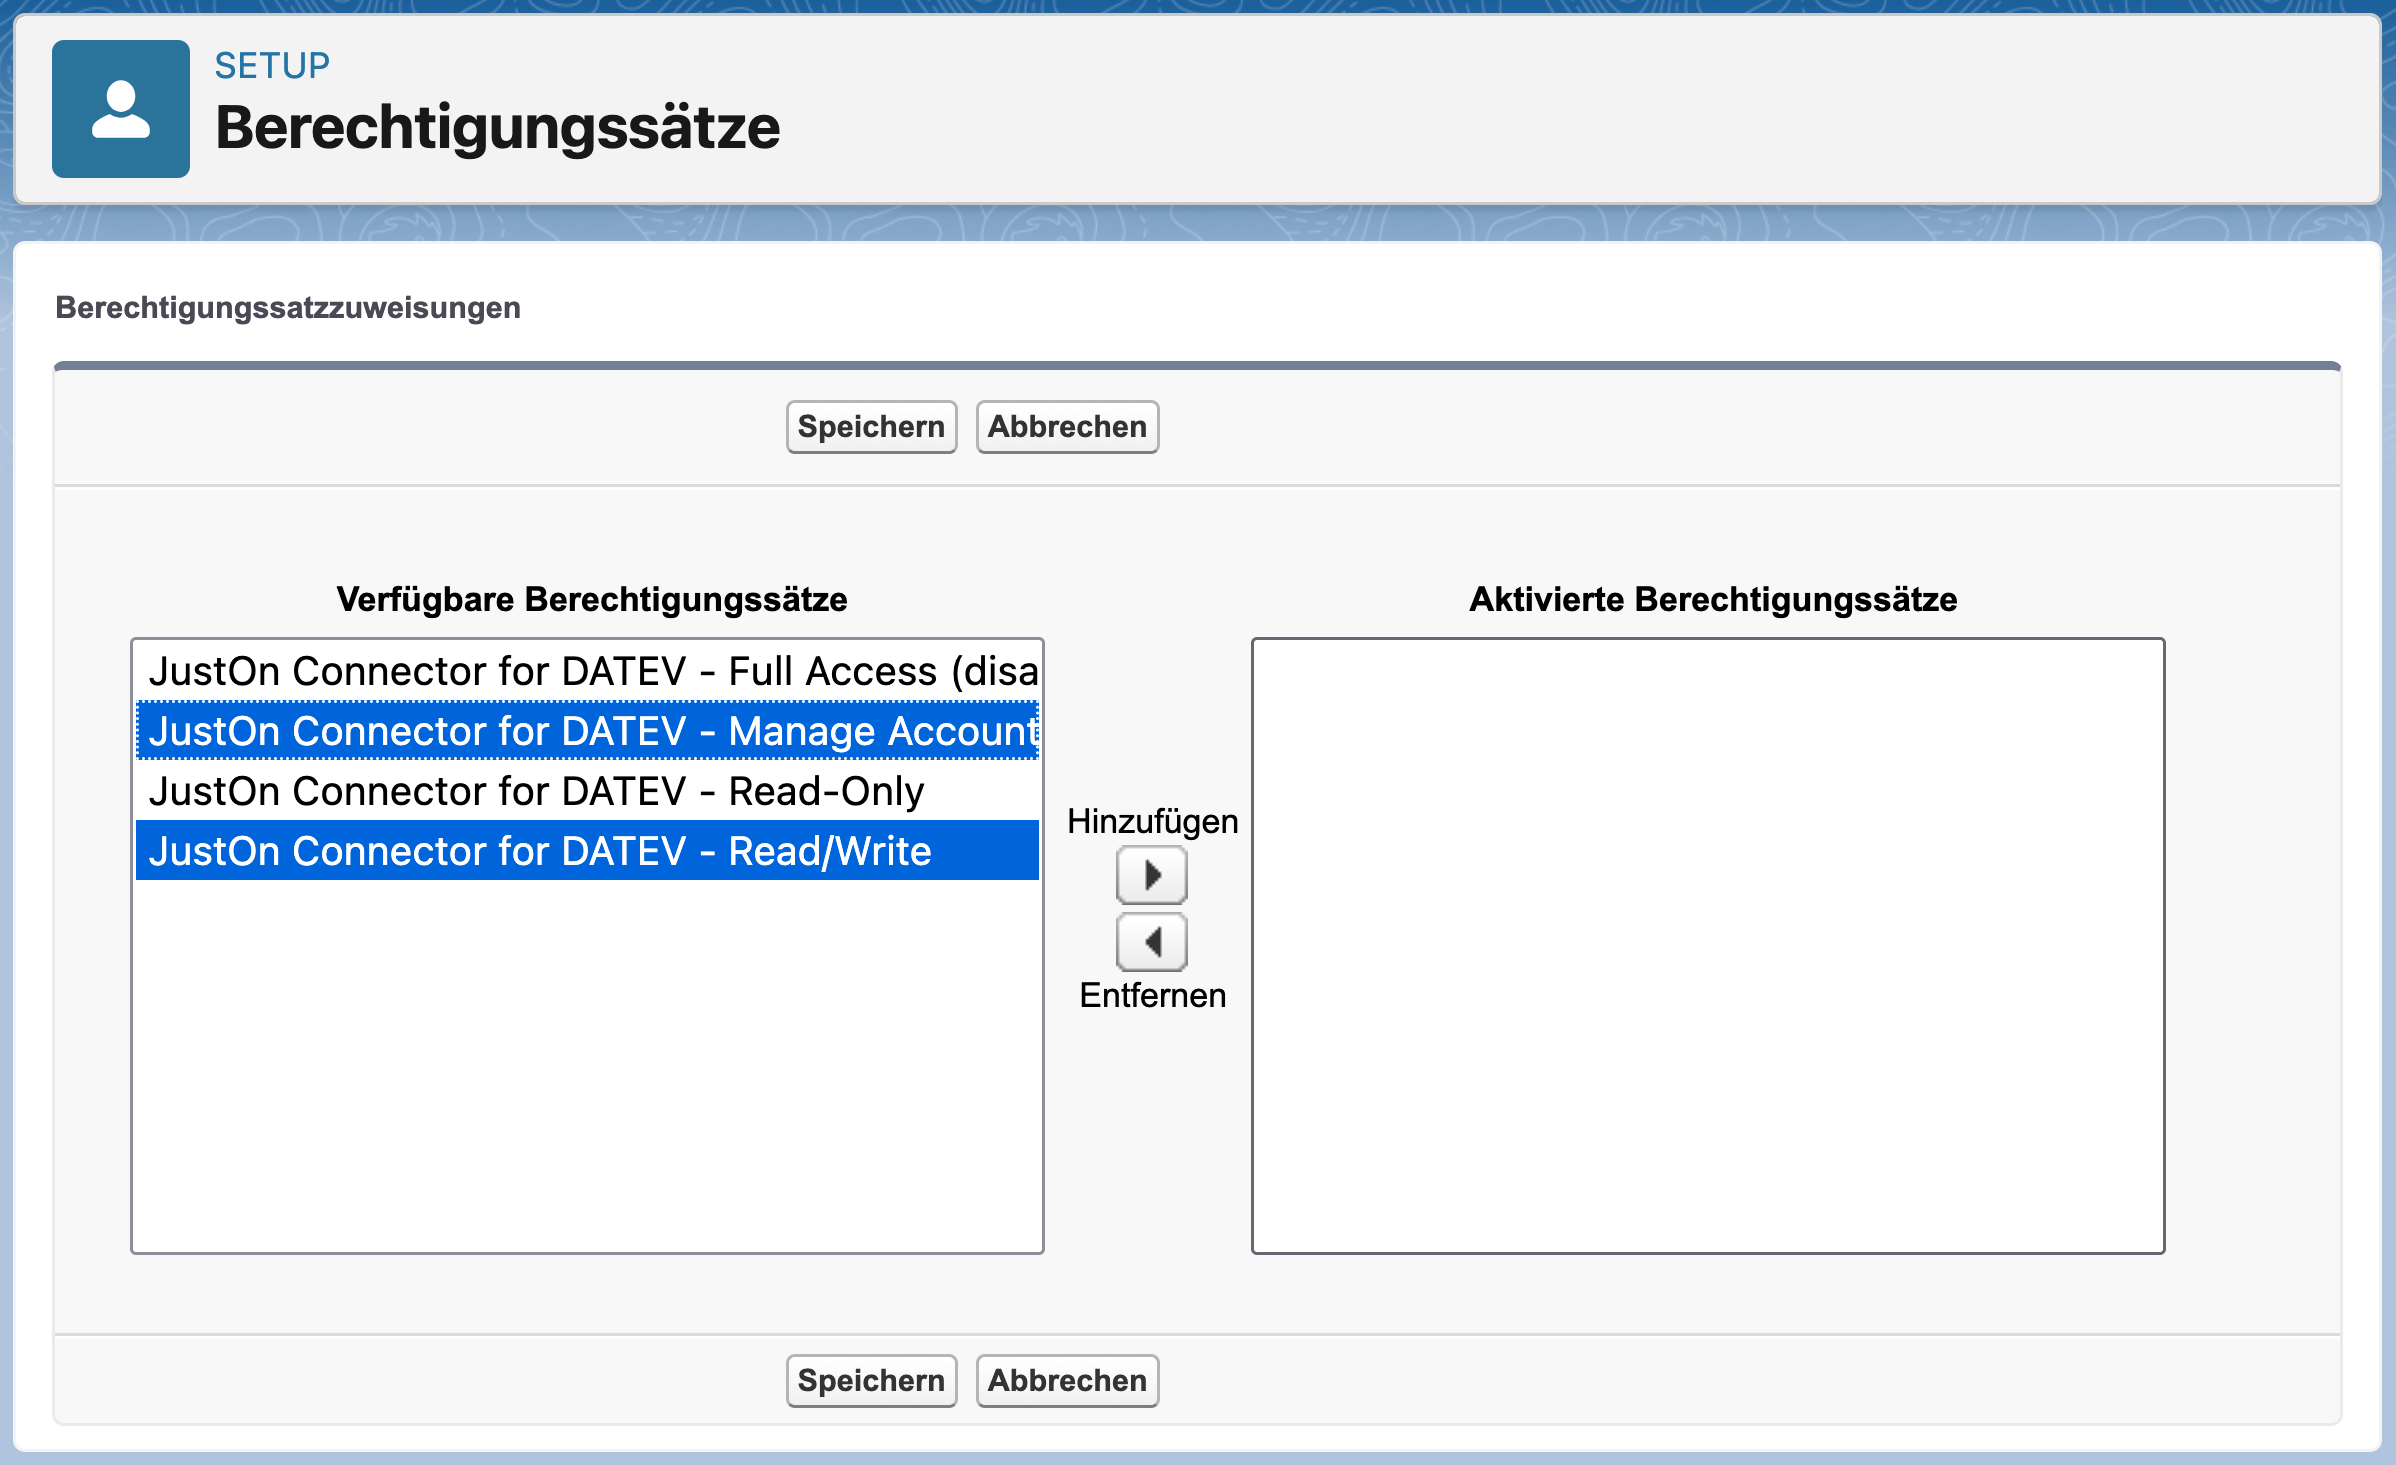Click the Hinzufügen right-arrow button
The height and width of the screenshot is (1465, 2396).
[1152, 875]
